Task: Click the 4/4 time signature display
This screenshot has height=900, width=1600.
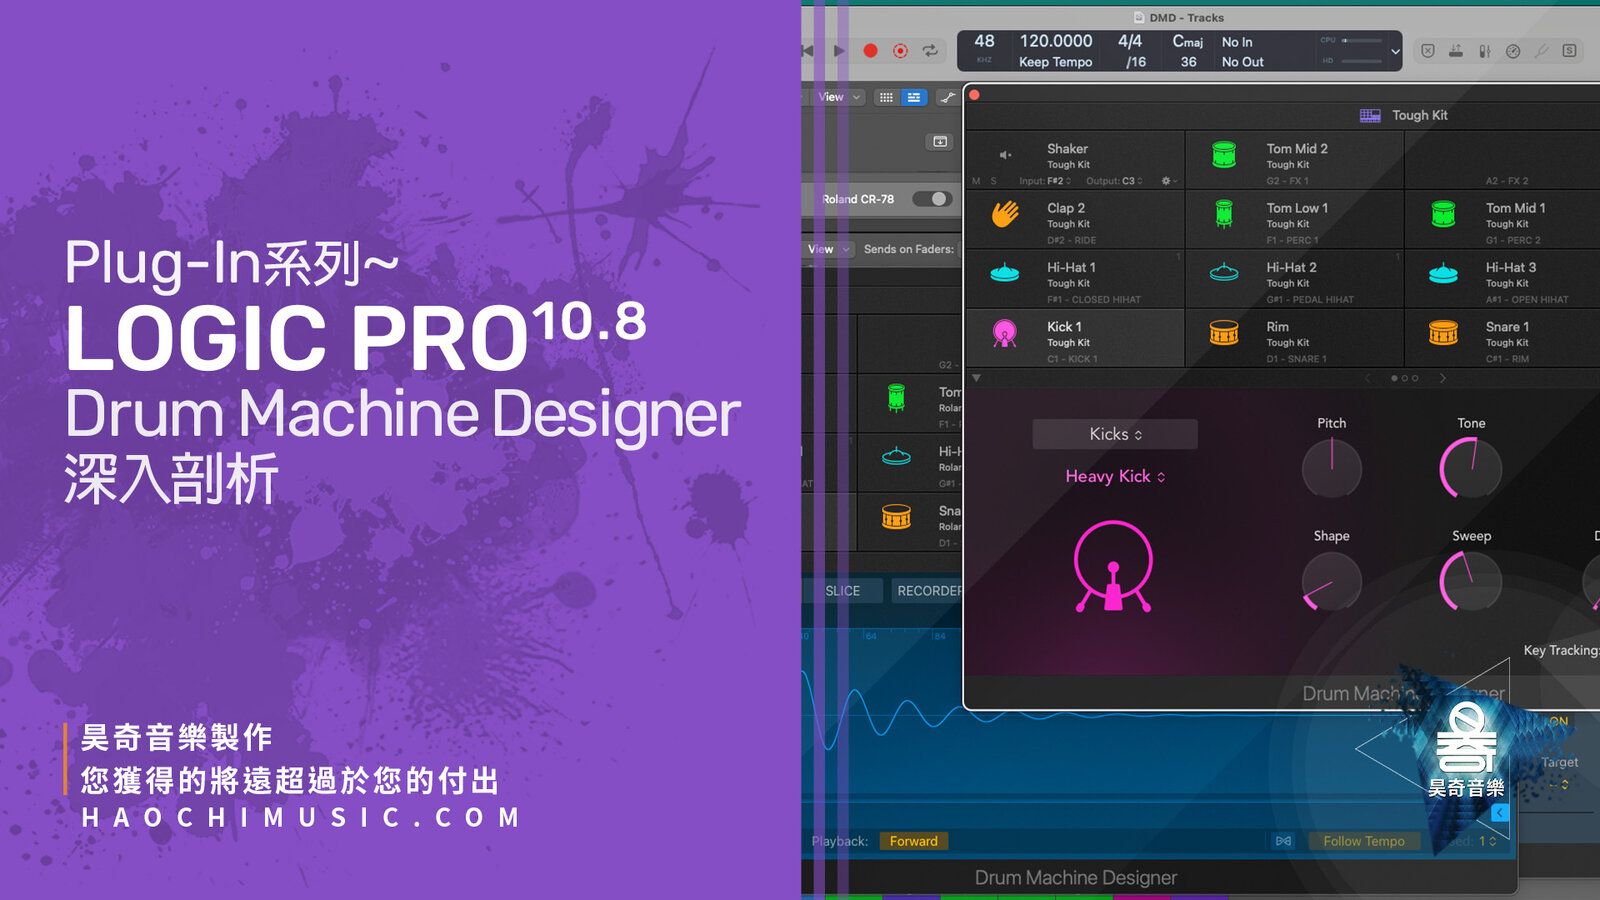Action: point(1130,41)
